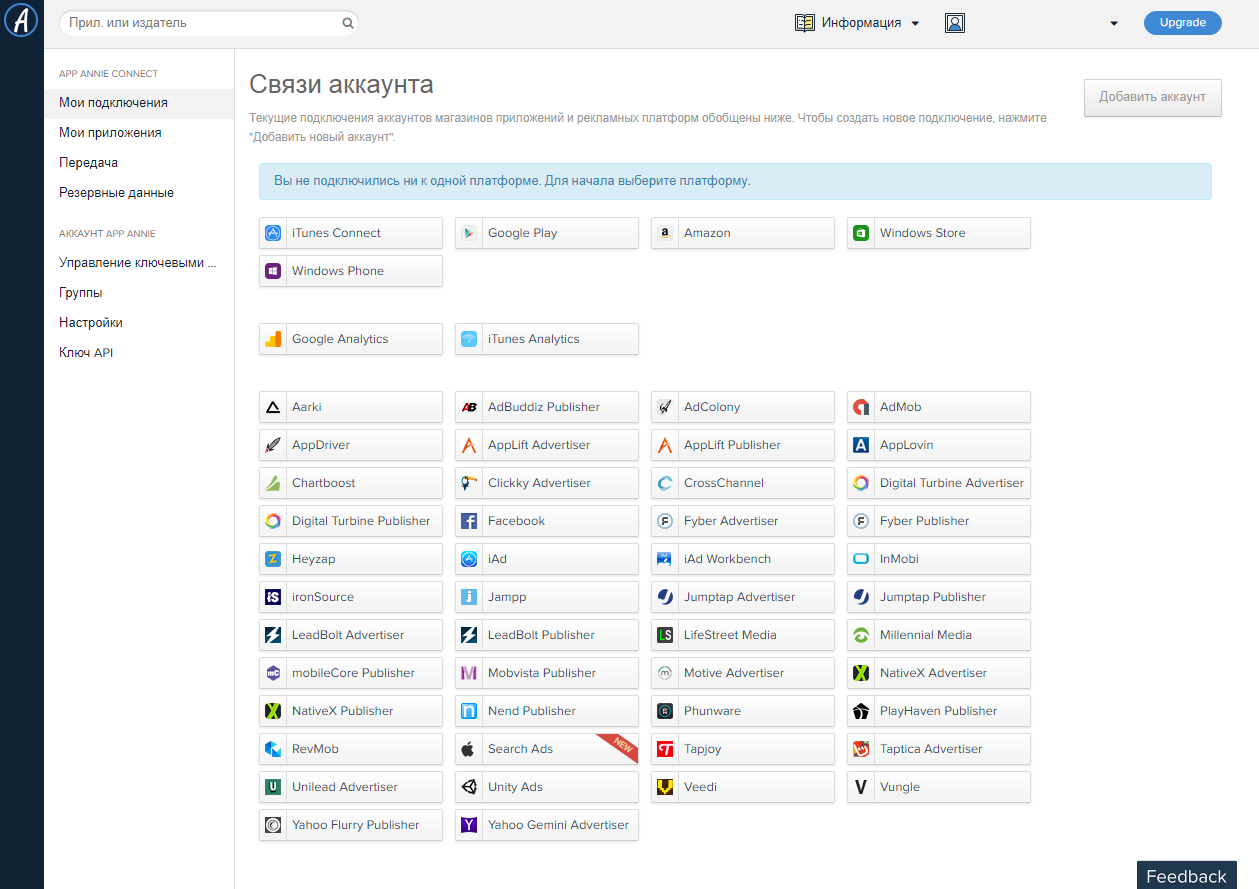Click the user profile portrait icon

pyautogui.click(x=955, y=23)
